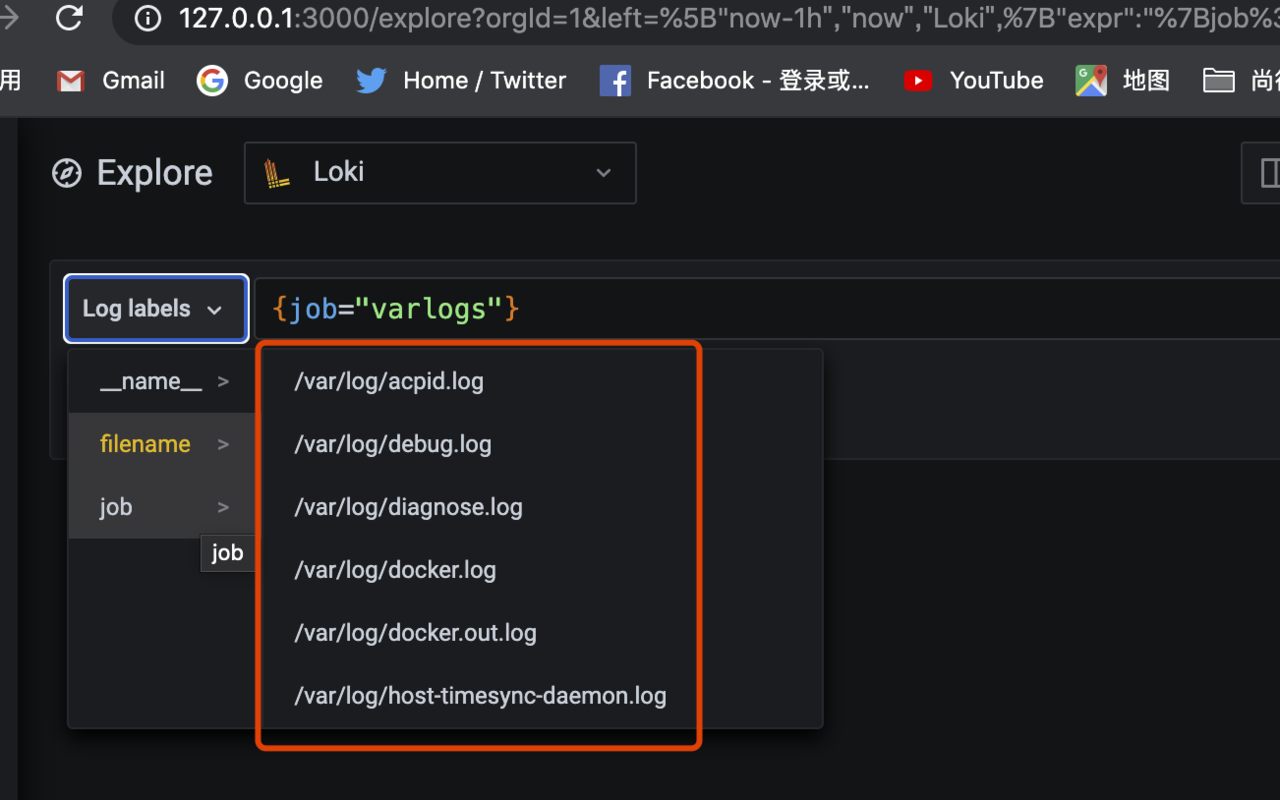Open the Facebook bookmark
The image size is (1280, 800).
click(x=735, y=81)
